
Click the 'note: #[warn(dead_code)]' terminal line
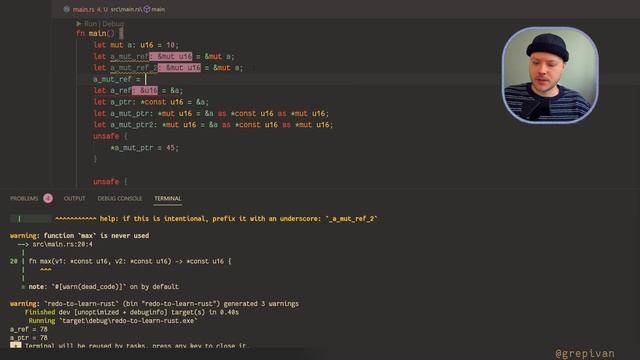coord(104,287)
